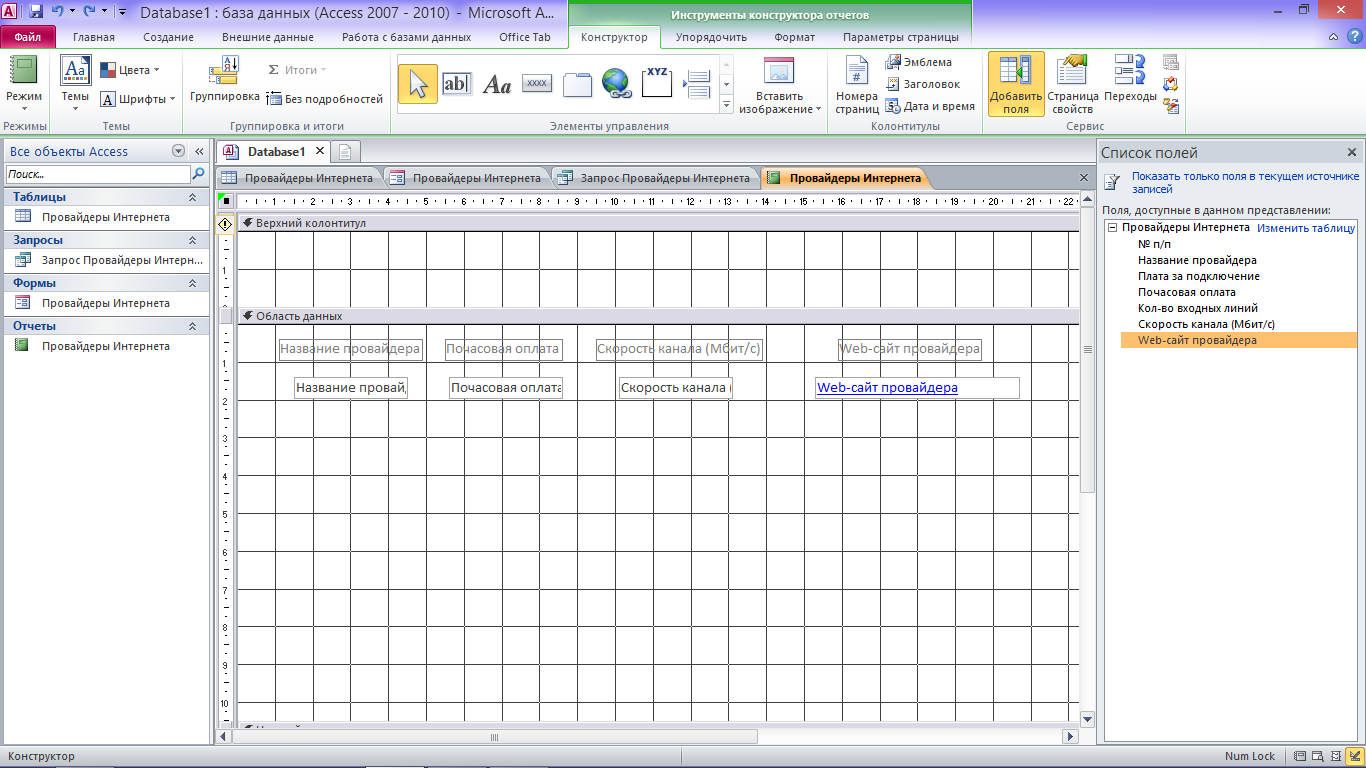Image resolution: width=1366 pixels, height=768 pixels.
Task: Switch to Формат ribbon tab
Action: pyautogui.click(x=794, y=37)
